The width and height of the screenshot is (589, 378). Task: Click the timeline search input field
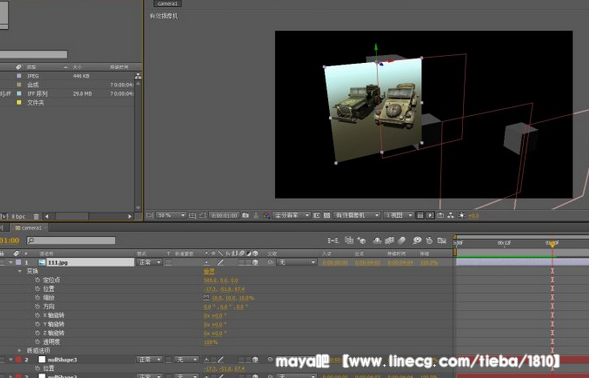71,240
